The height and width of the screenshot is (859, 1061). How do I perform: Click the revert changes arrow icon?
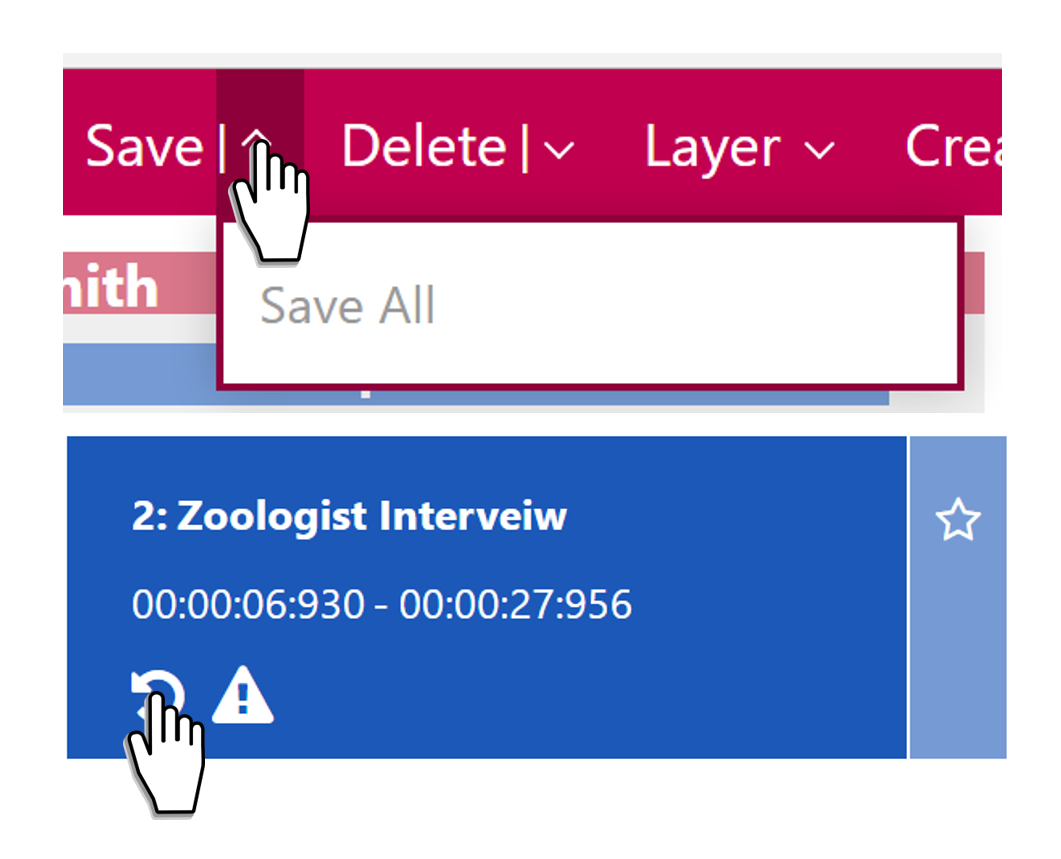pos(158,693)
